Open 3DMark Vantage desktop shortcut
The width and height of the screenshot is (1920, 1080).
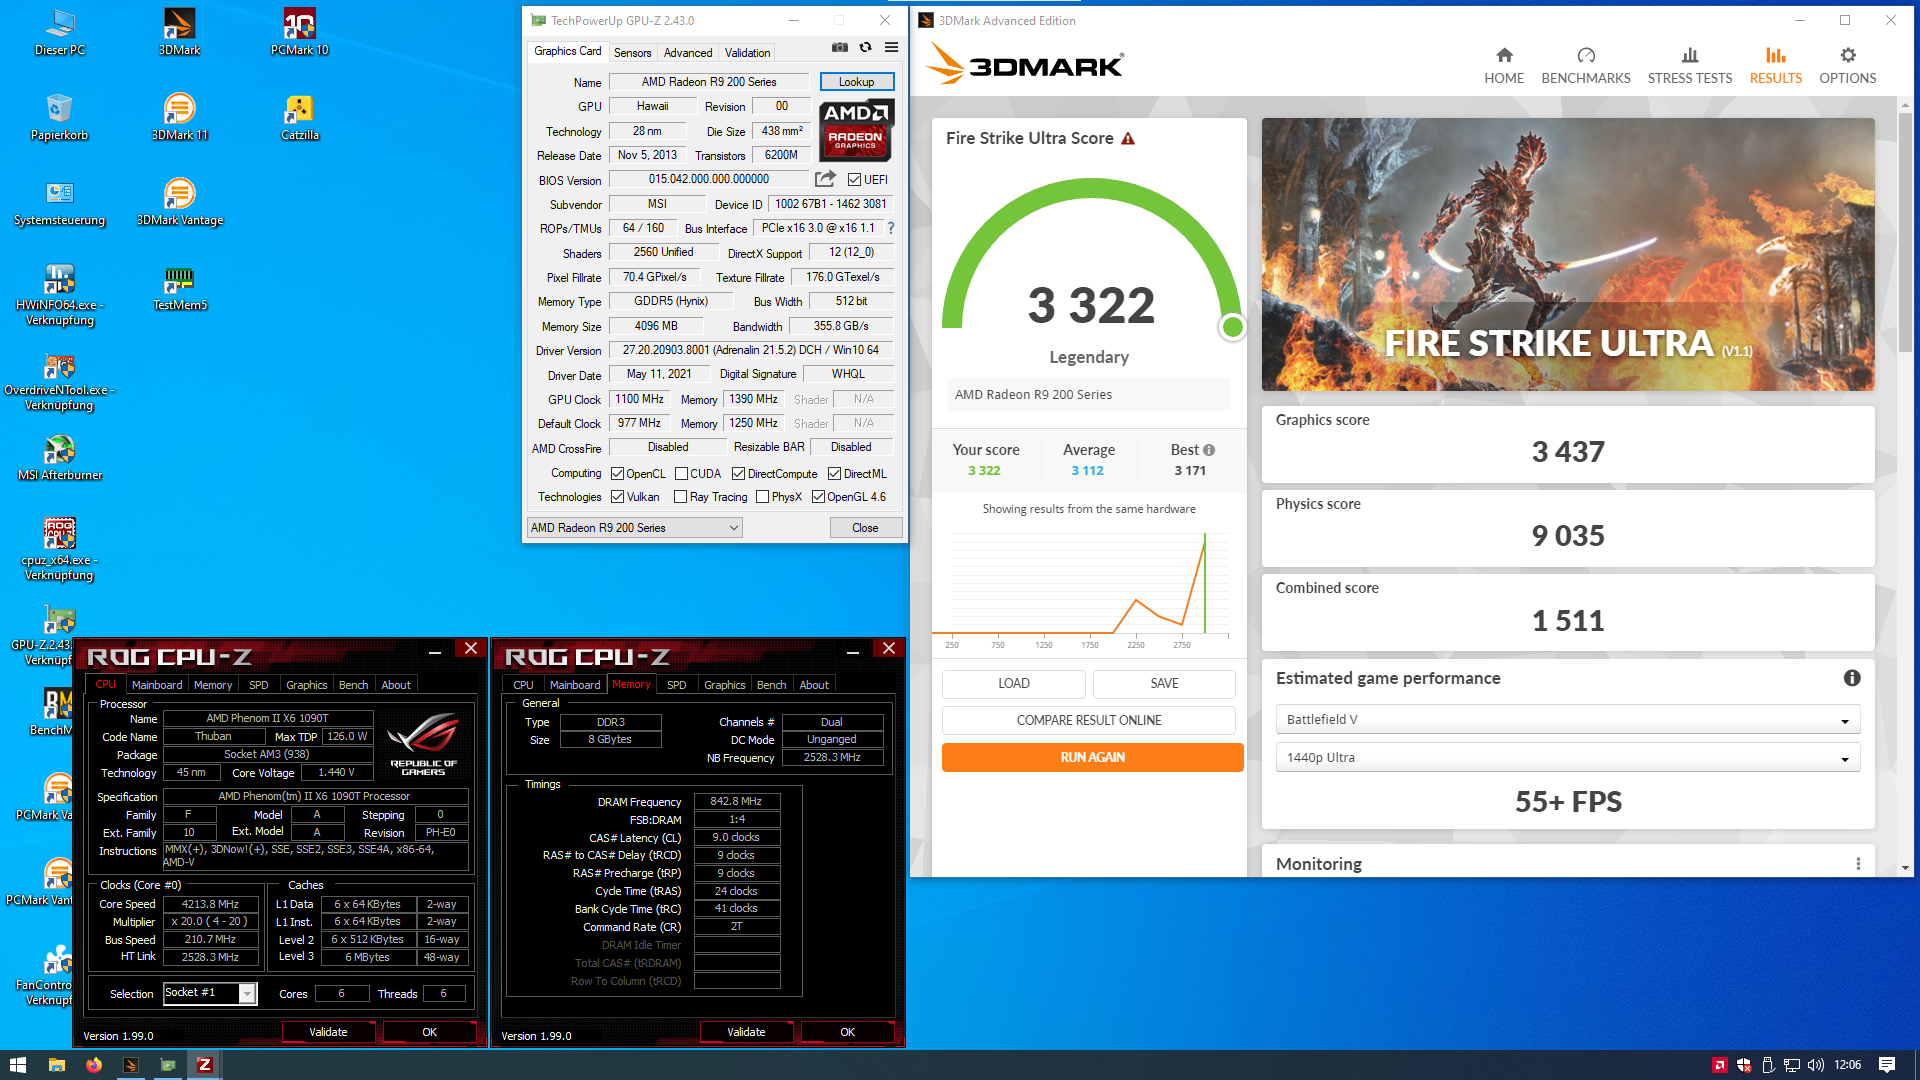(x=179, y=202)
